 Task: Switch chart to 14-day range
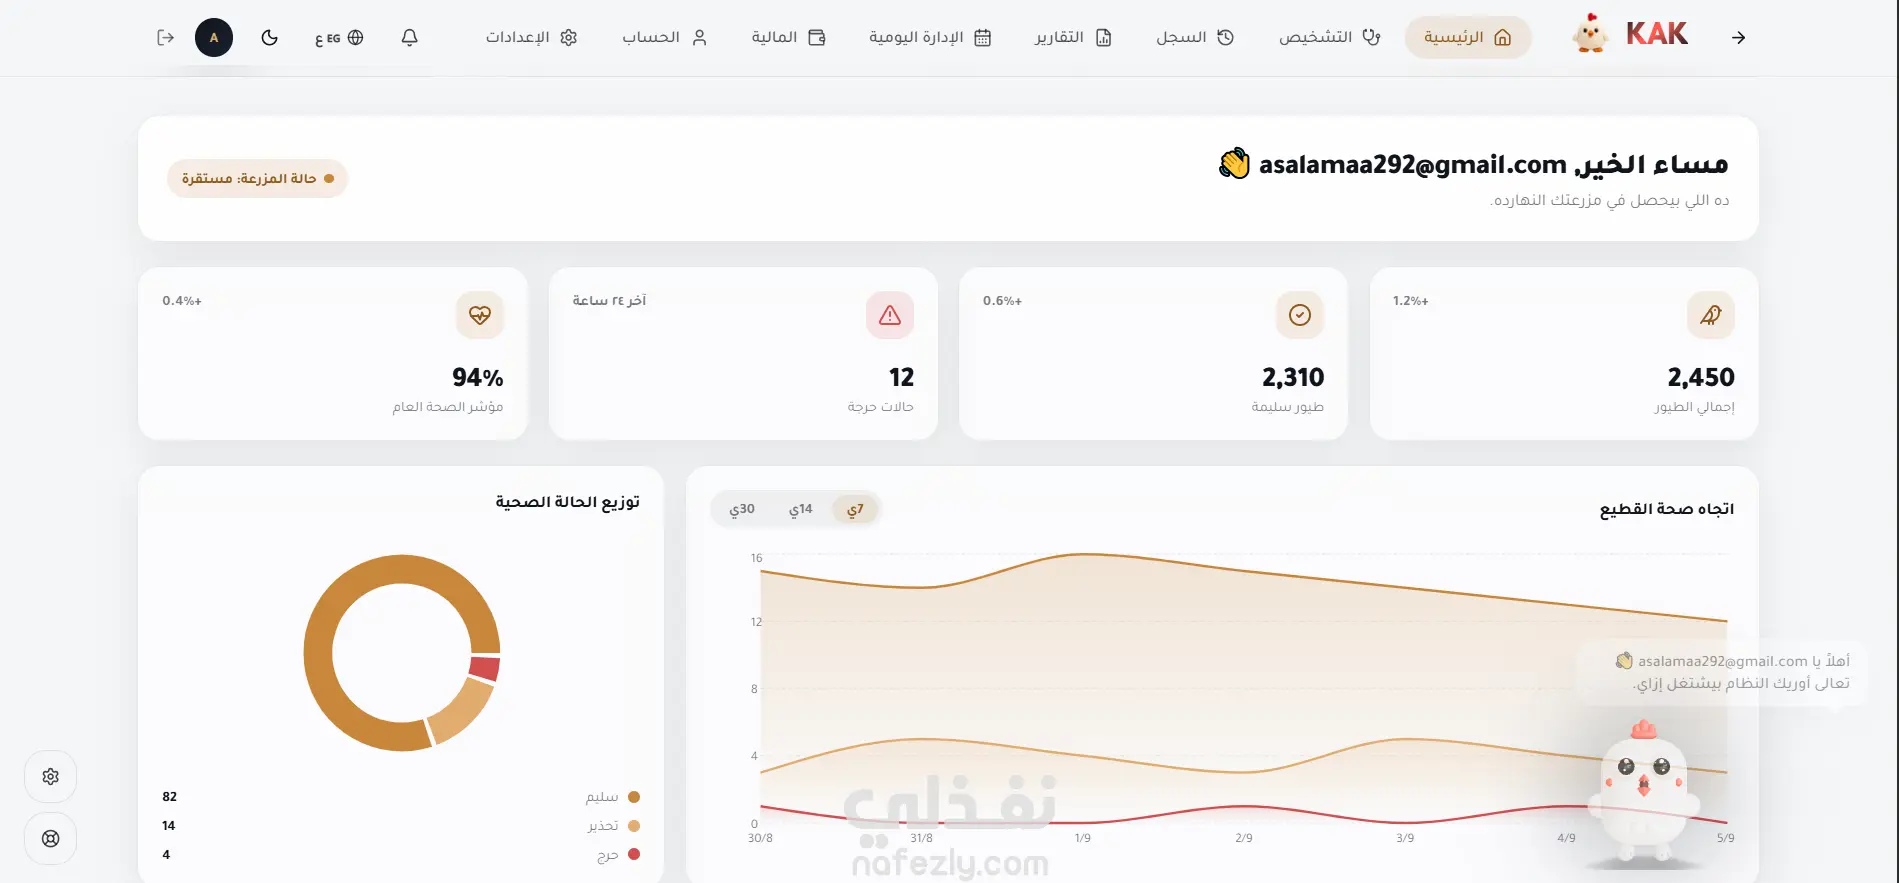coord(800,509)
